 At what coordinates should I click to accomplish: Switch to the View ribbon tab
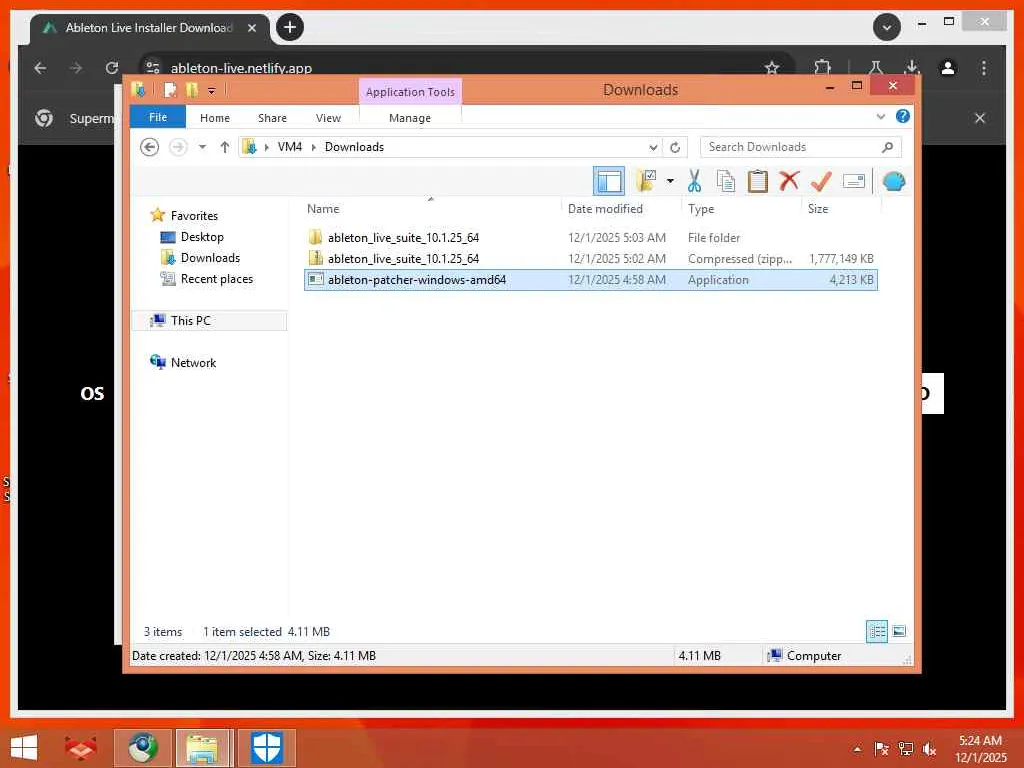[328, 118]
